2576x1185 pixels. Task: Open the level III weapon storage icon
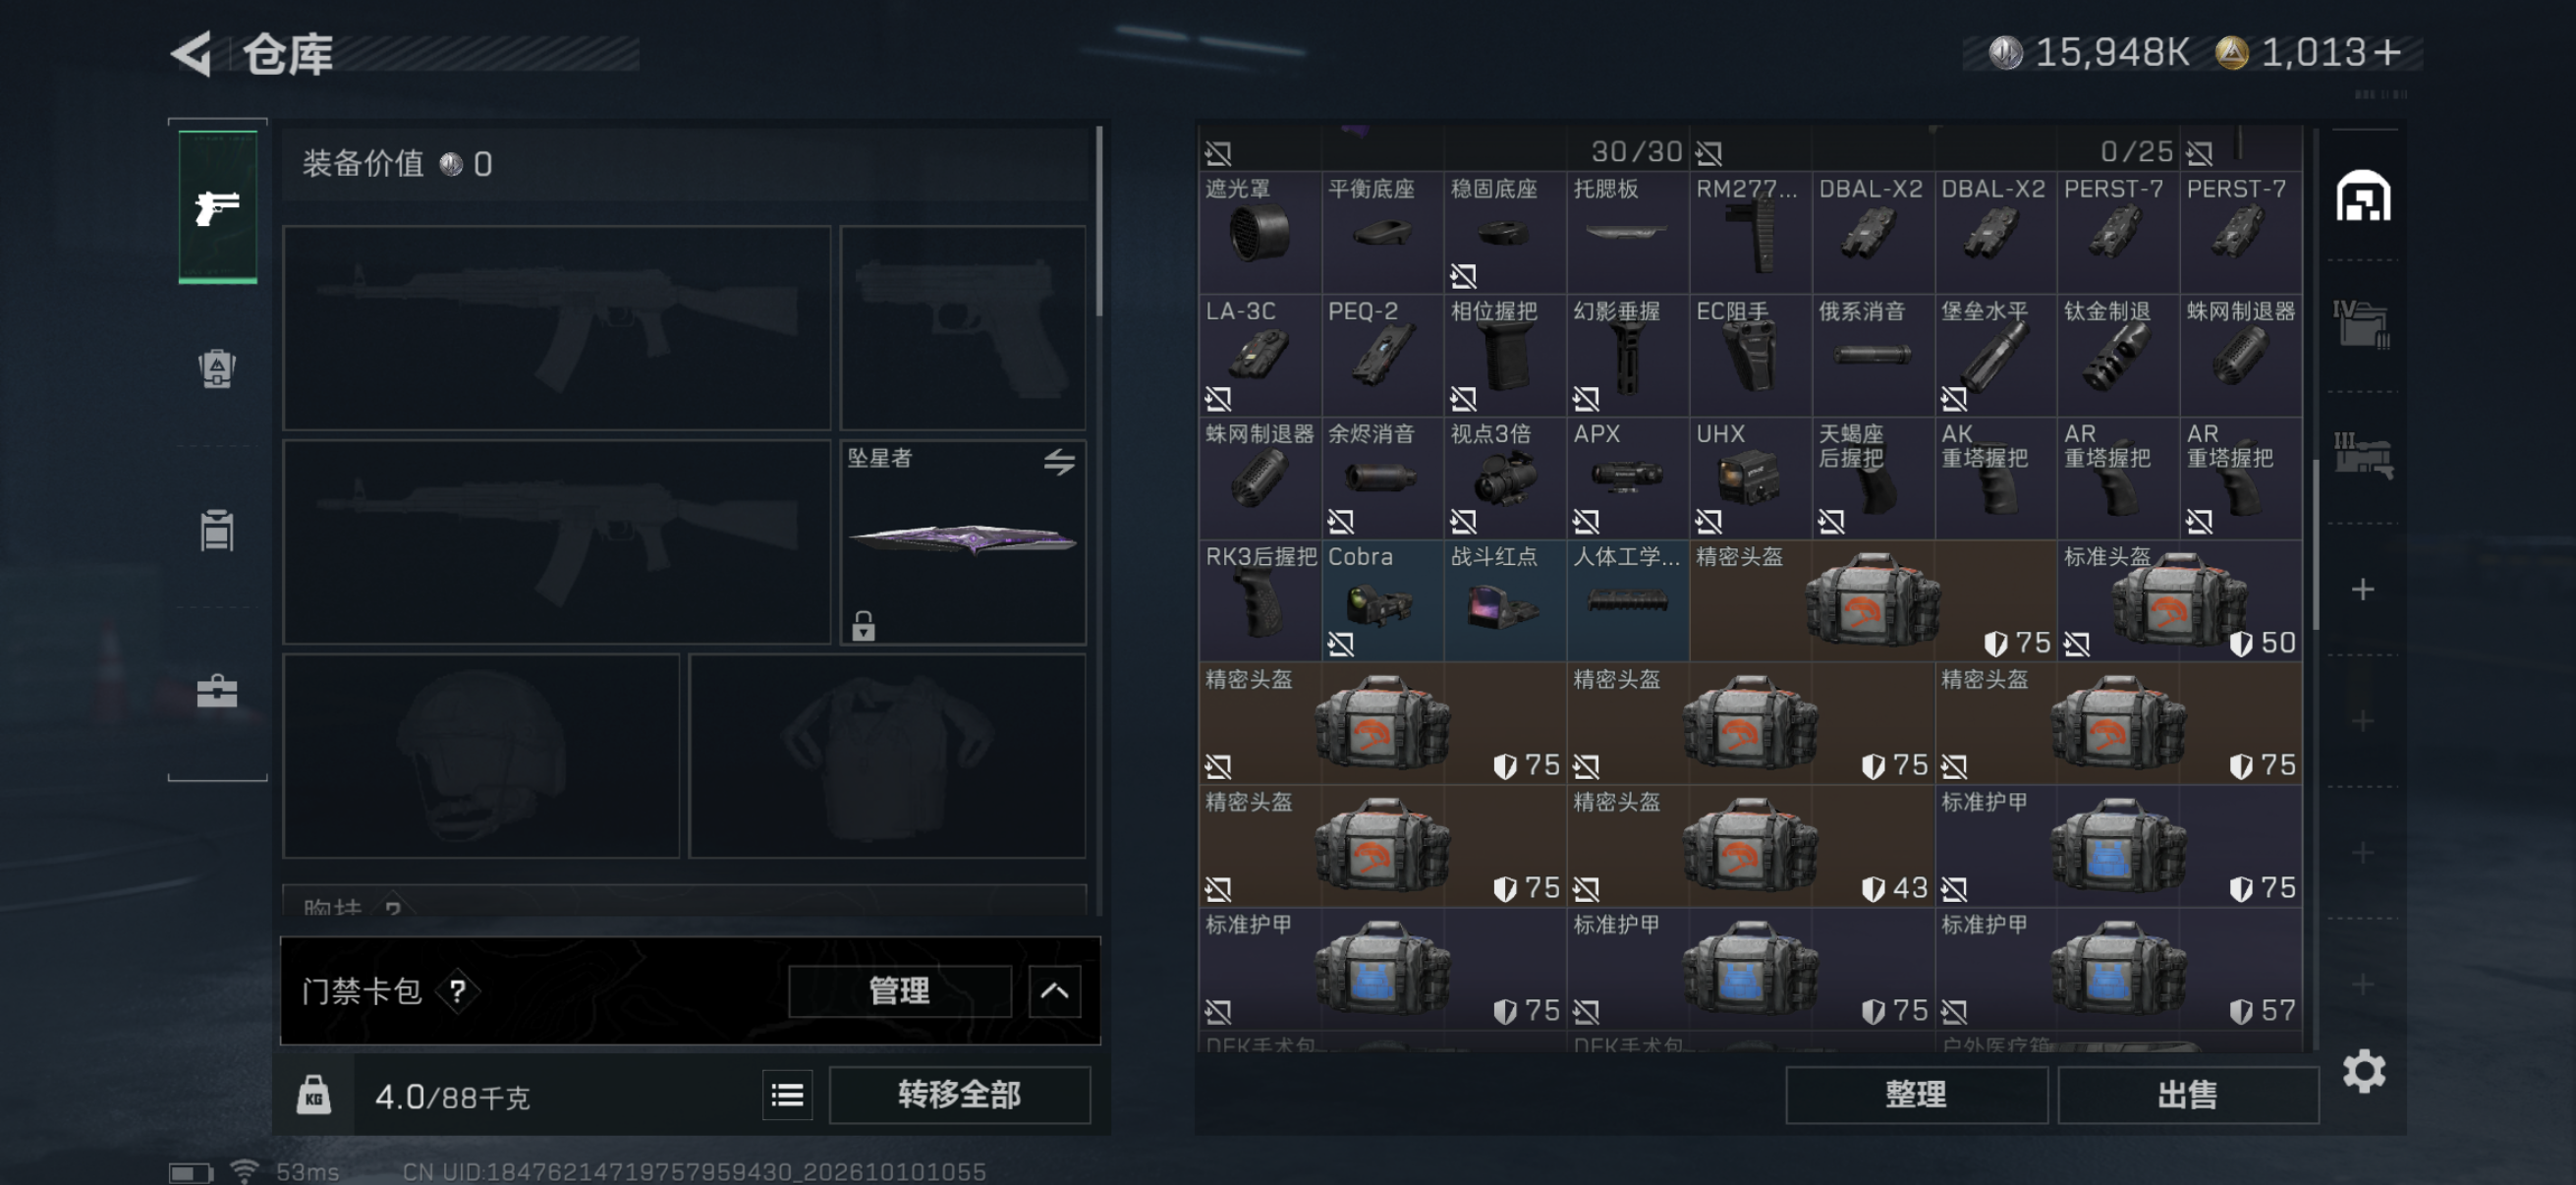[x=2362, y=455]
